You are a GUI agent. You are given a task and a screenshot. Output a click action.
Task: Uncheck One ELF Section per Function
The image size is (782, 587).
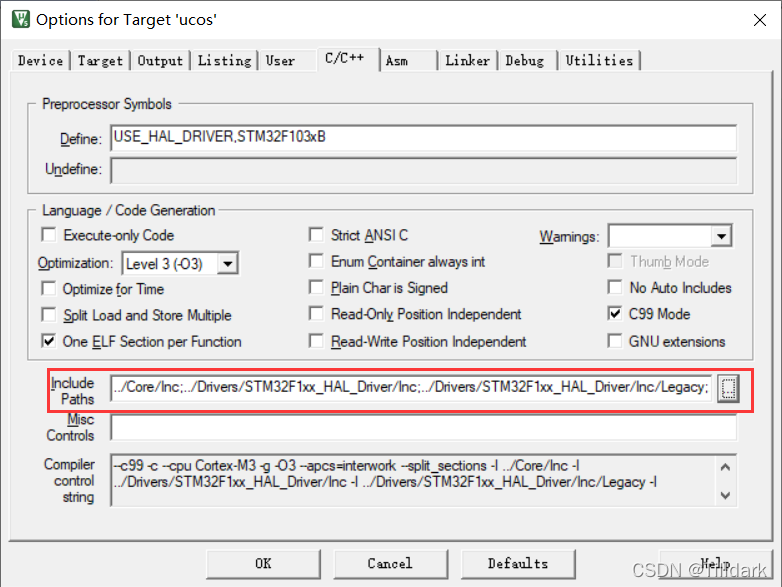coord(49,341)
